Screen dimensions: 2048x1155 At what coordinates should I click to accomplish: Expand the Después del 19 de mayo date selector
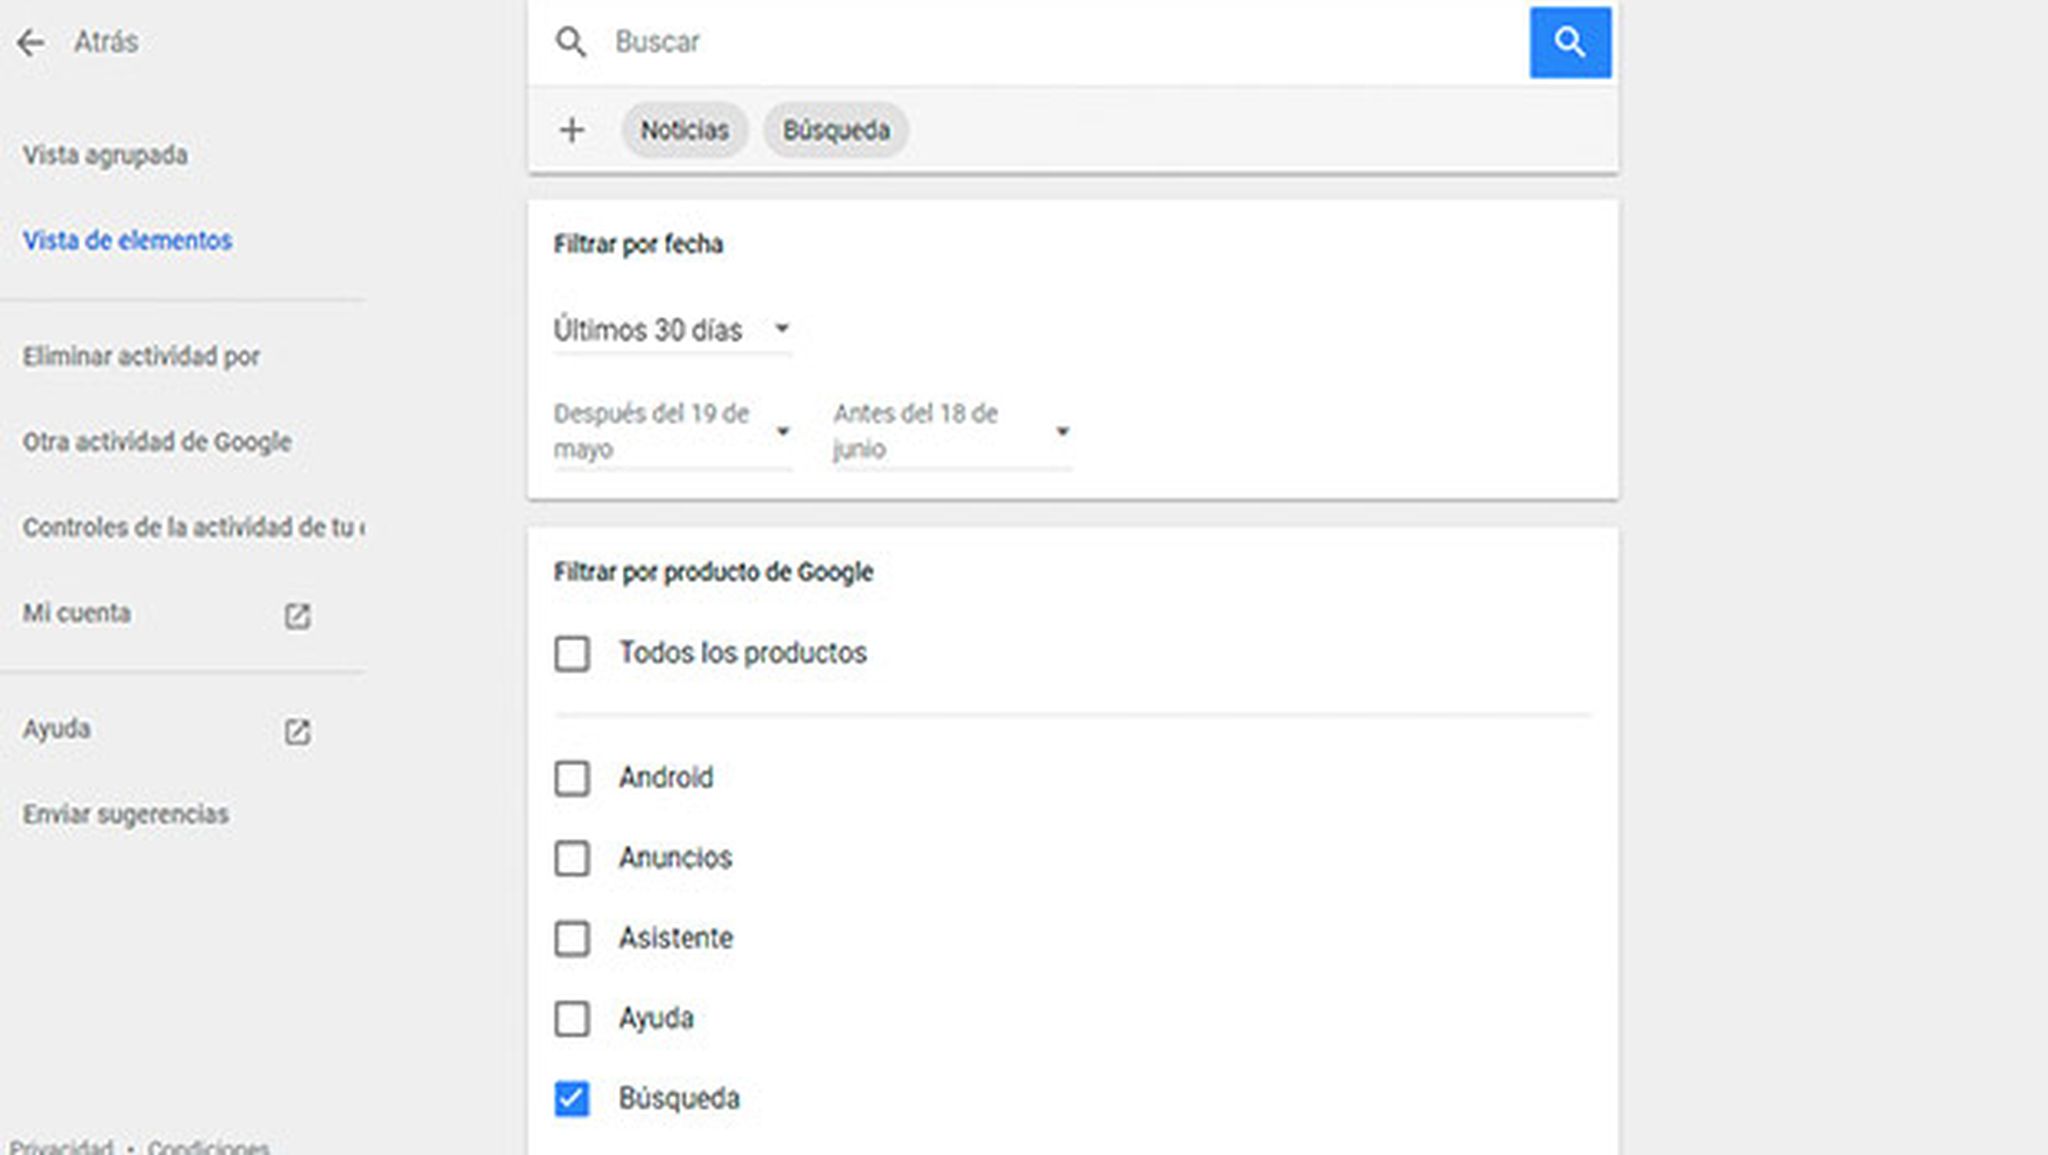coord(784,430)
